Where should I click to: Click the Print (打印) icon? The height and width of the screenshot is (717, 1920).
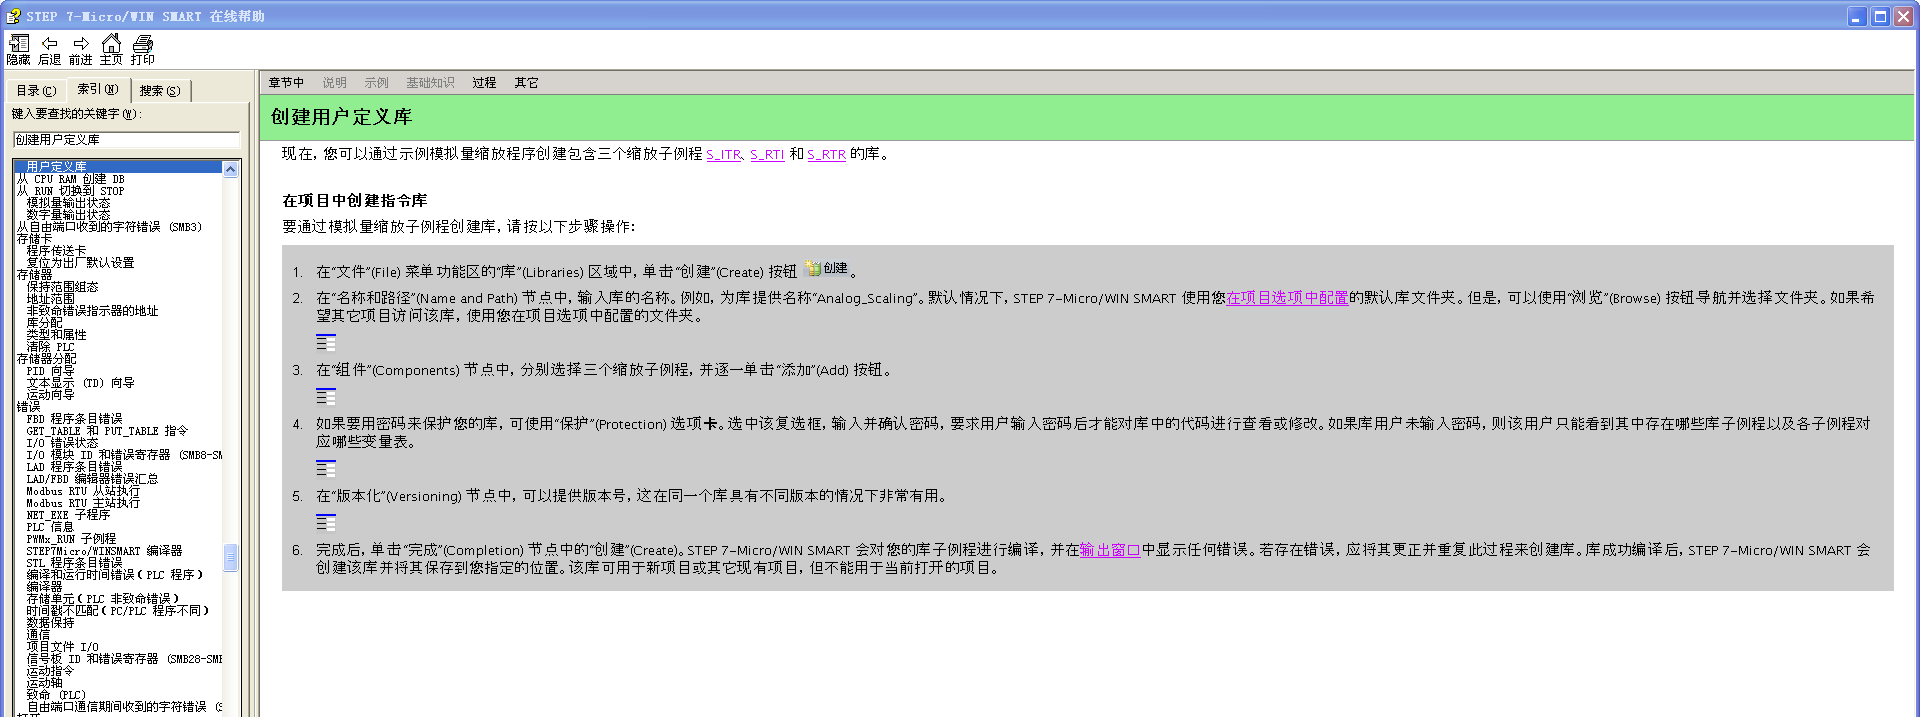[143, 44]
